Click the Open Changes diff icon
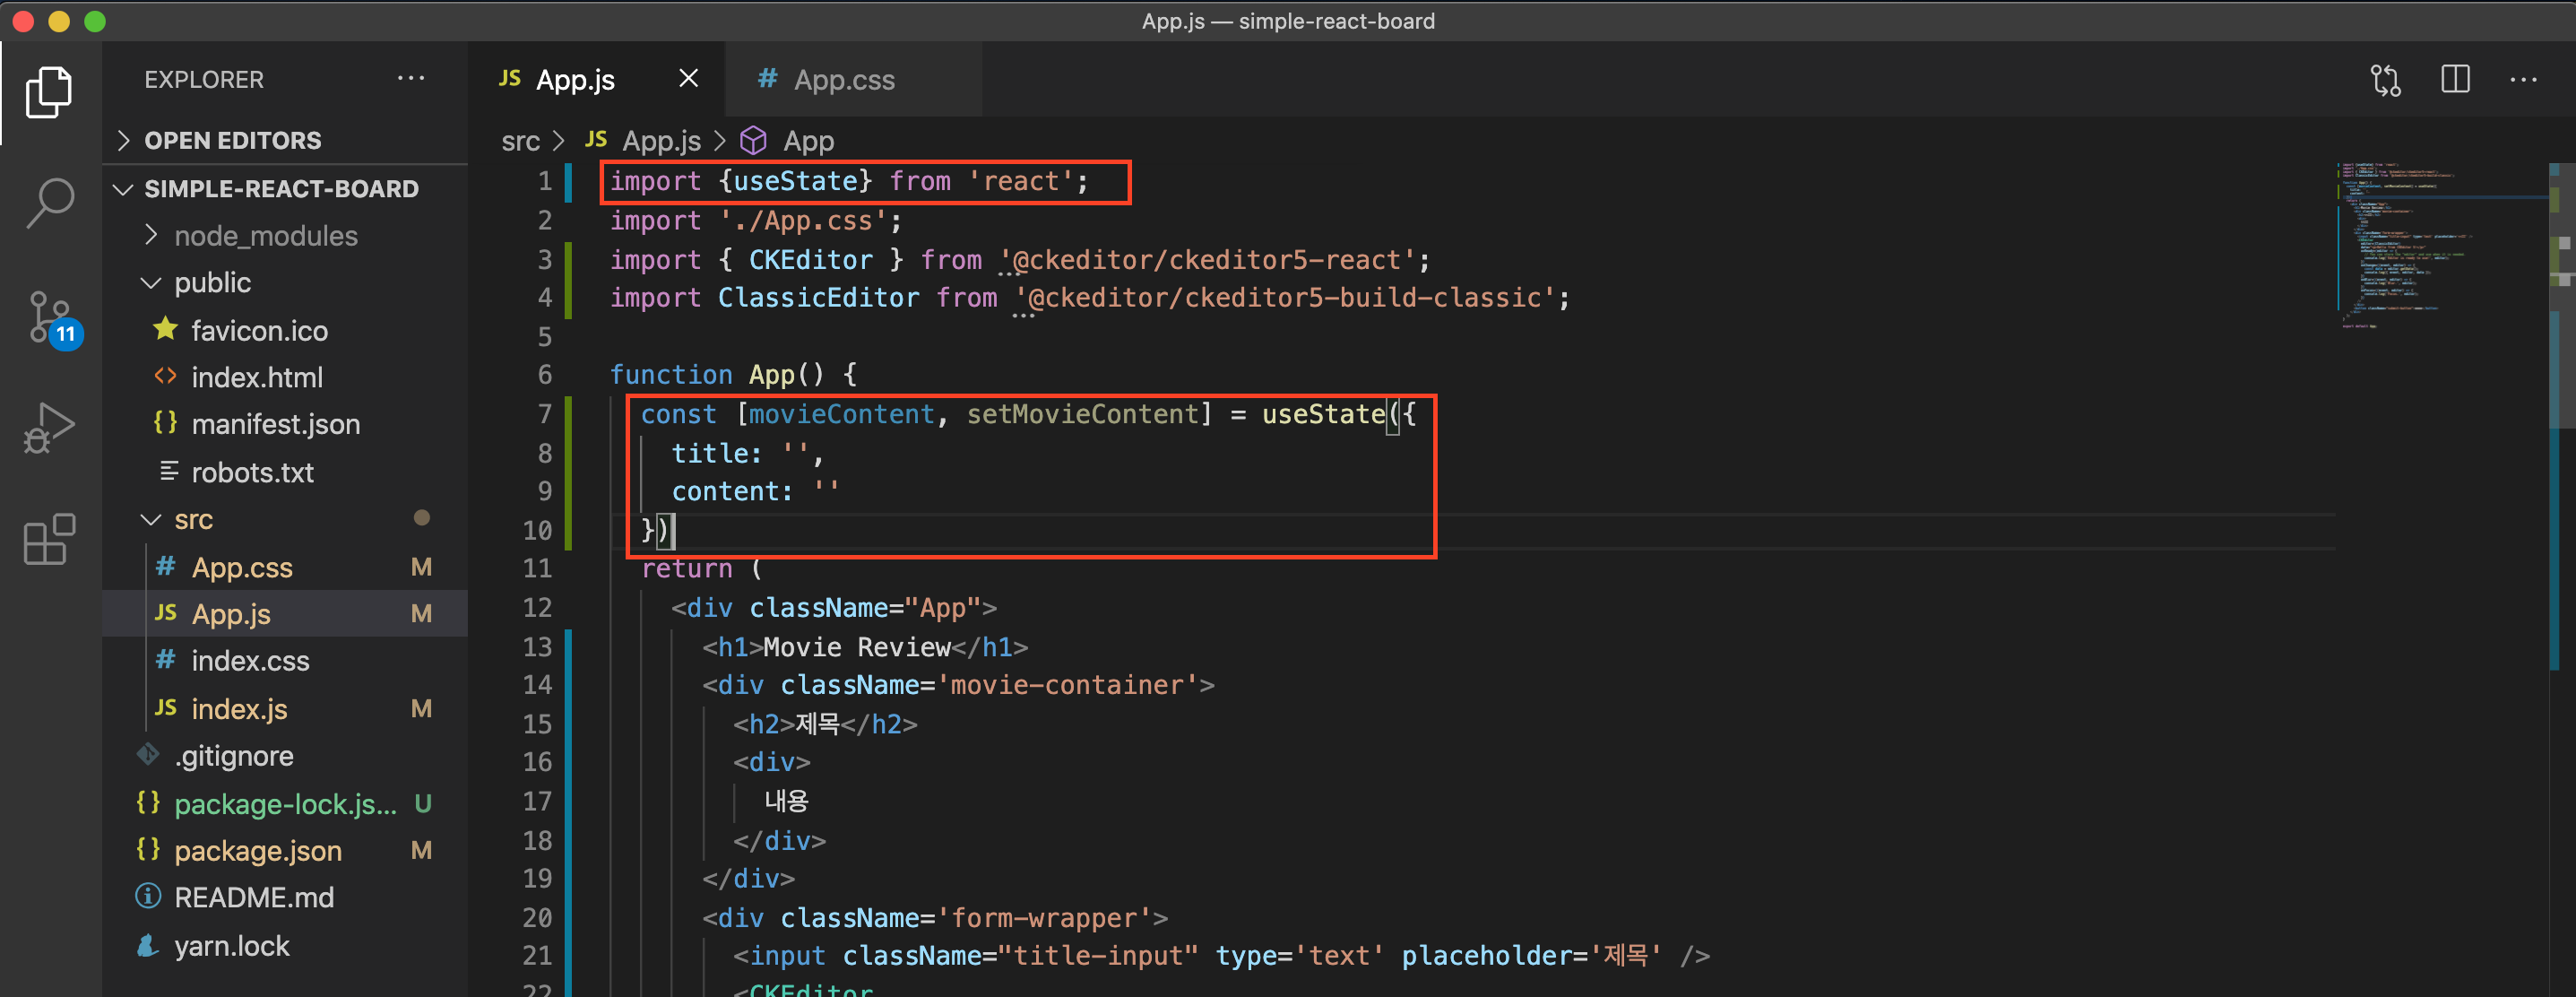Image resolution: width=2576 pixels, height=997 pixels. point(2386,80)
